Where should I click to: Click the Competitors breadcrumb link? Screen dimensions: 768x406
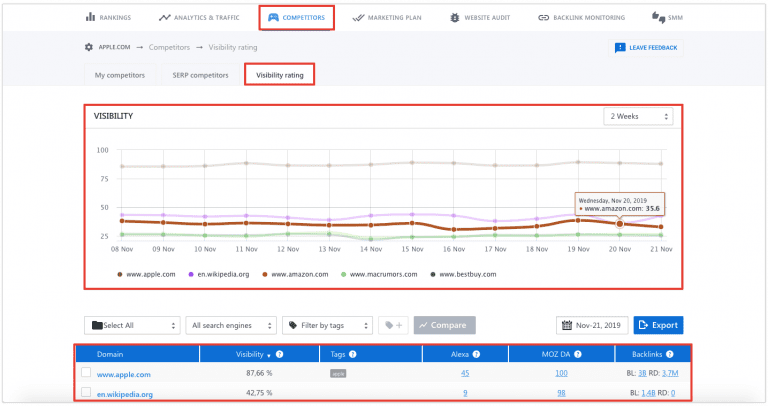(169, 47)
